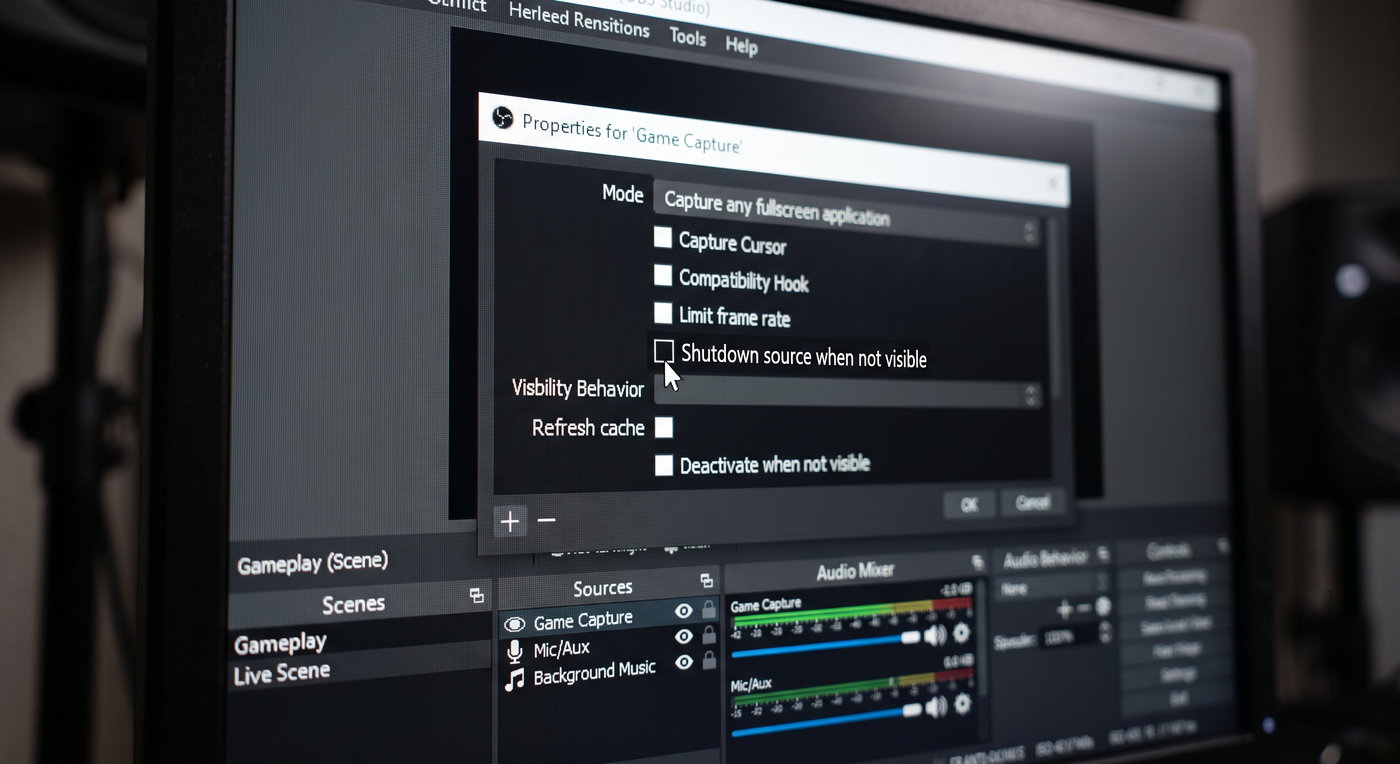This screenshot has height=764, width=1400.
Task: Tick the Compatibility Hook checkbox
Action: pos(663,276)
